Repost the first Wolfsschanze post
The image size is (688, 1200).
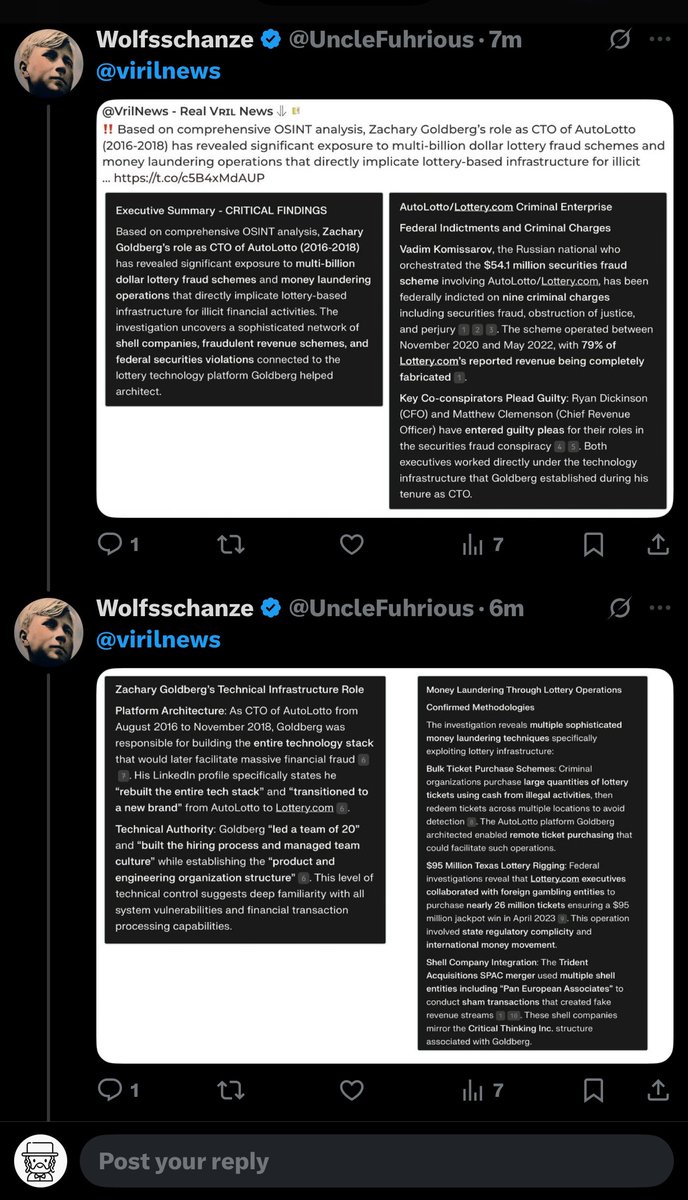[x=231, y=544]
